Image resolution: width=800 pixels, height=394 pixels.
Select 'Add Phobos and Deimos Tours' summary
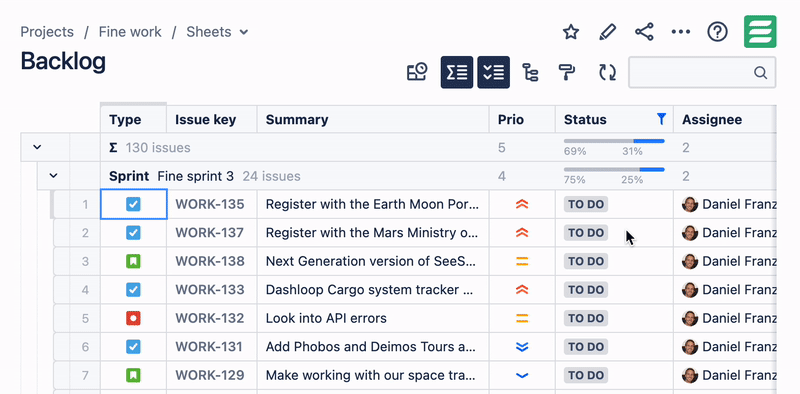(x=373, y=348)
